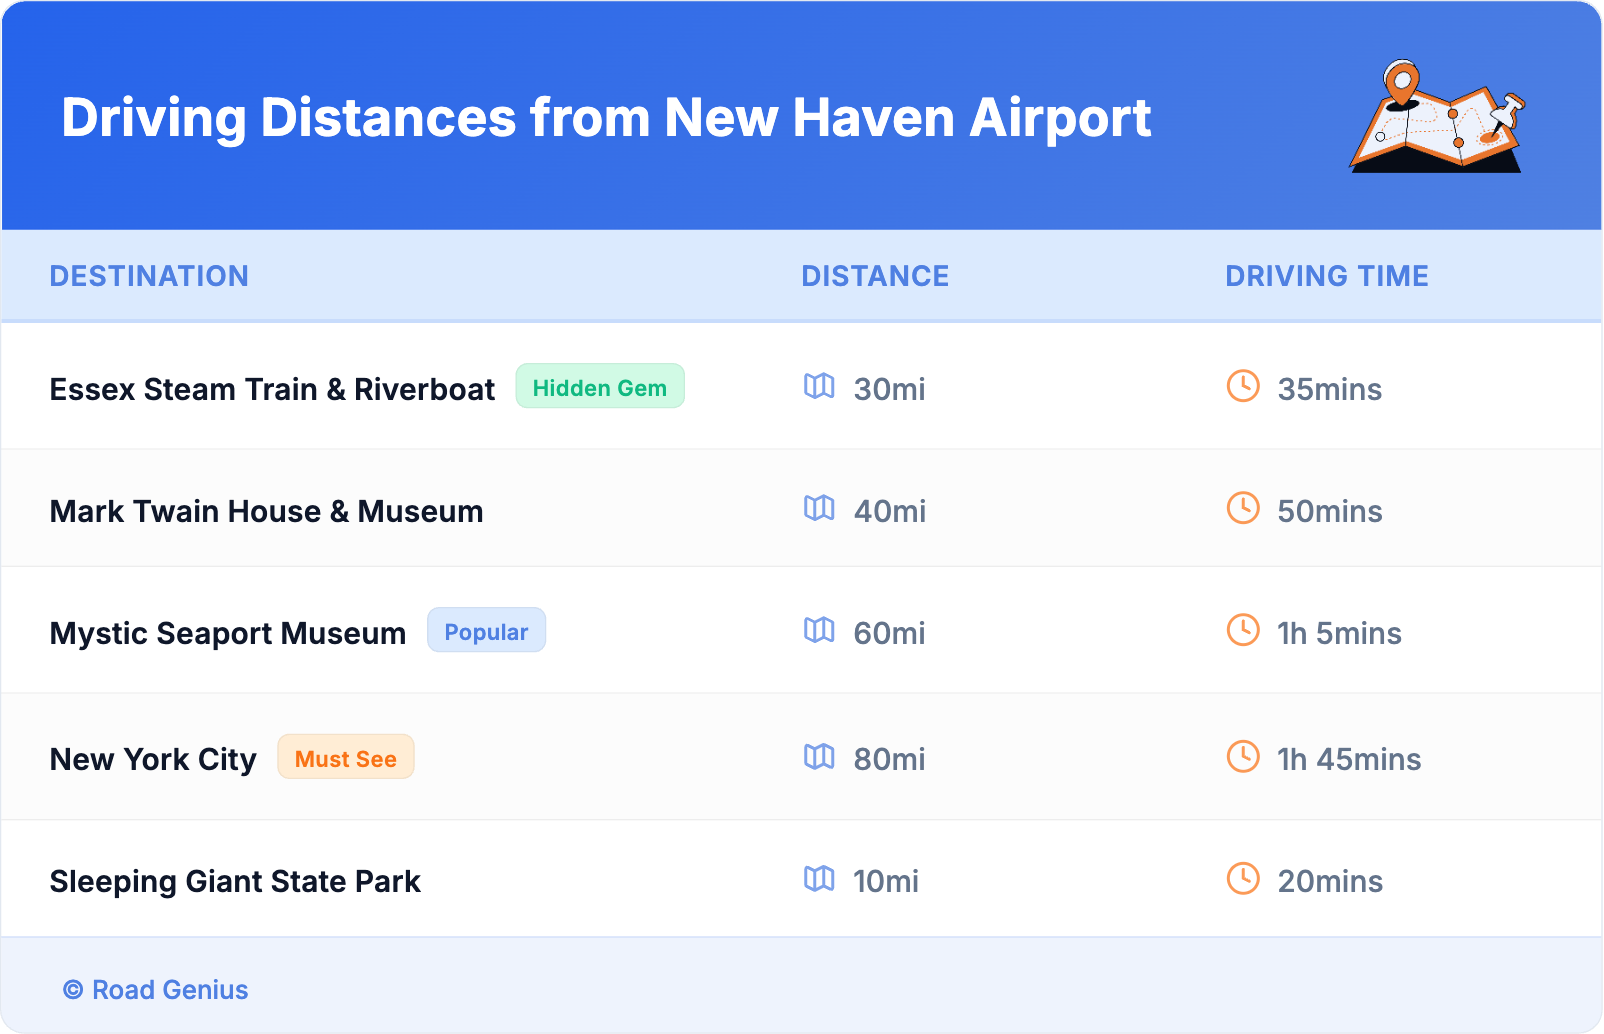
Task: Click the clock icon next to 50mins
Action: 1243,508
